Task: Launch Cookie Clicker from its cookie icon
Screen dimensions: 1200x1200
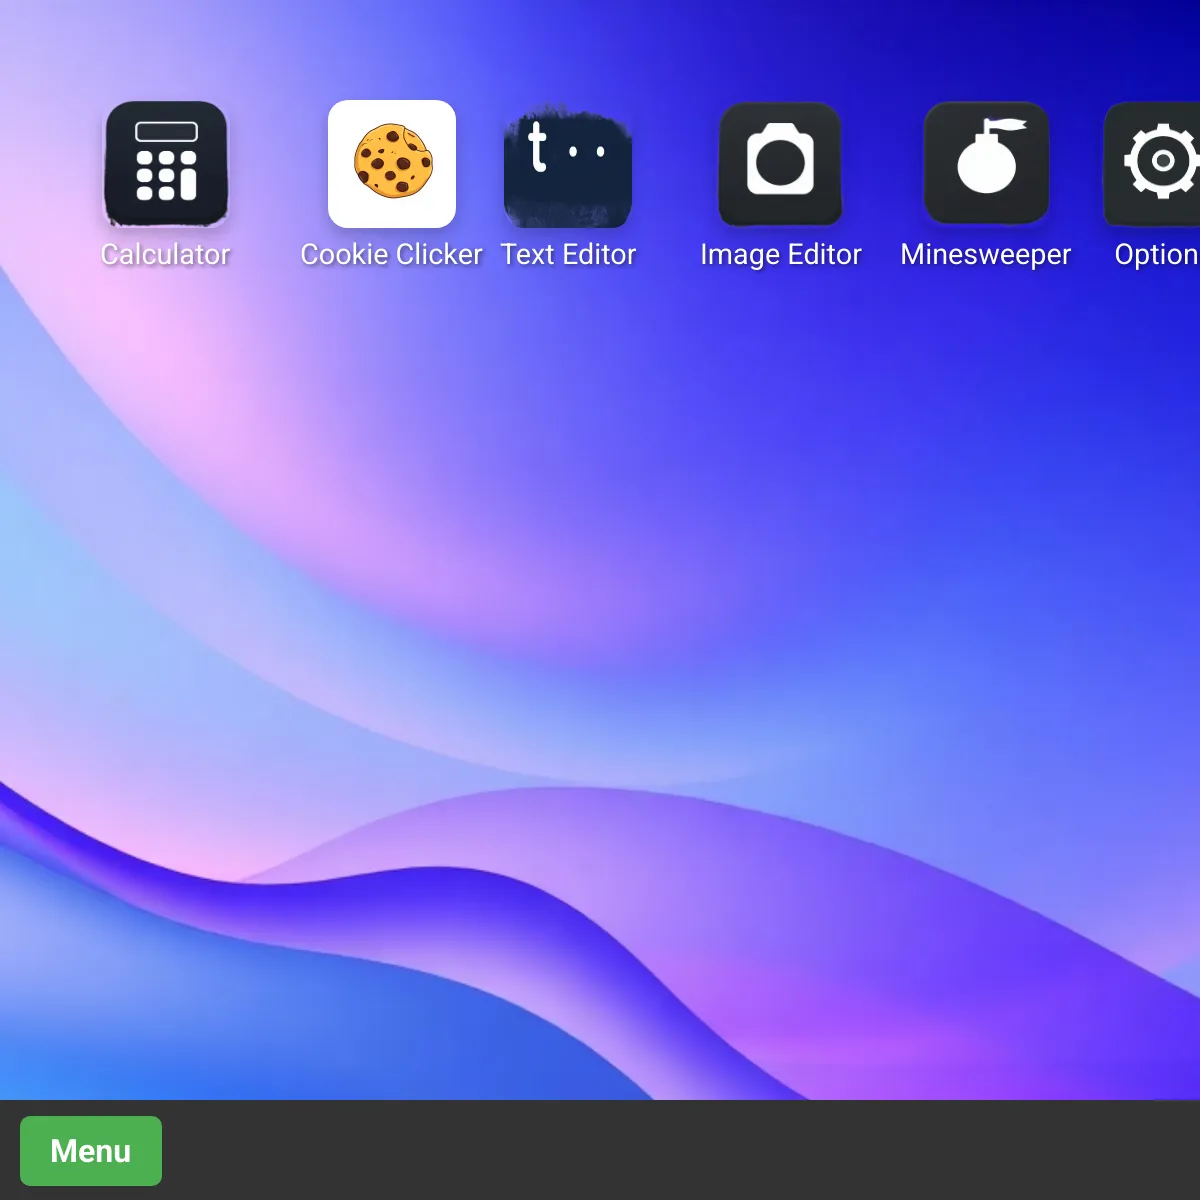Action: [392, 164]
